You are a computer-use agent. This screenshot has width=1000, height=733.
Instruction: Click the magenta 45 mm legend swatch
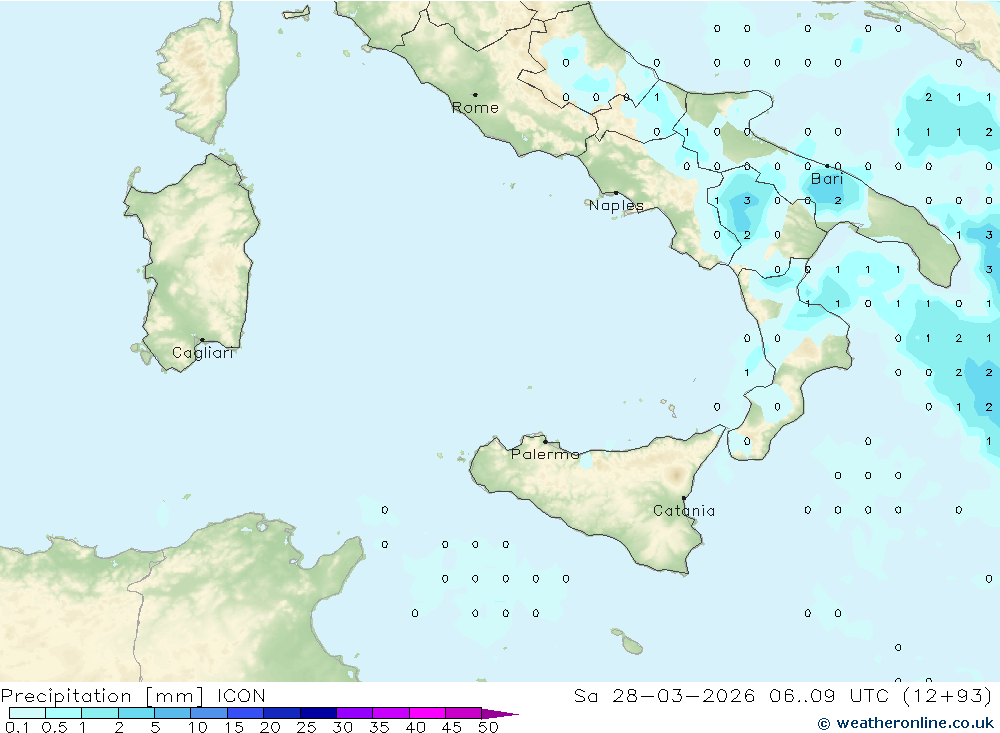click(463, 713)
